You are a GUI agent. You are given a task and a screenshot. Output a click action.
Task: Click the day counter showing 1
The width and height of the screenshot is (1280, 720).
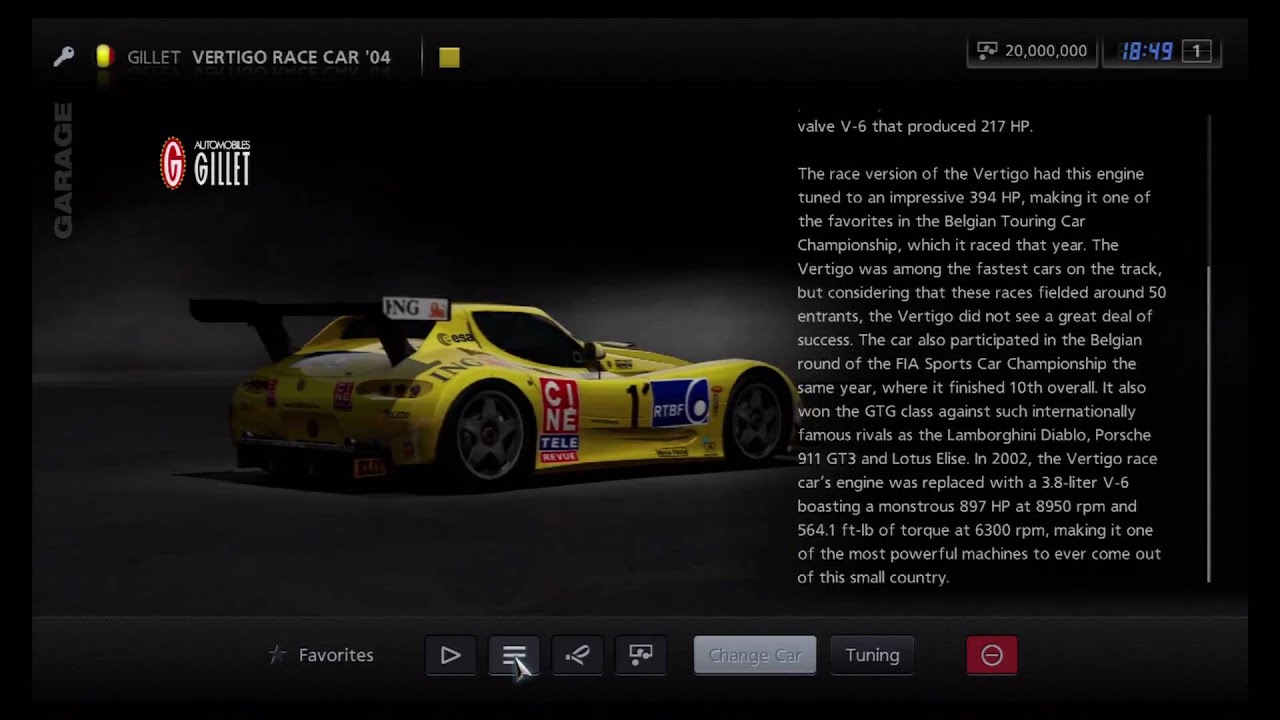[x=1196, y=51]
